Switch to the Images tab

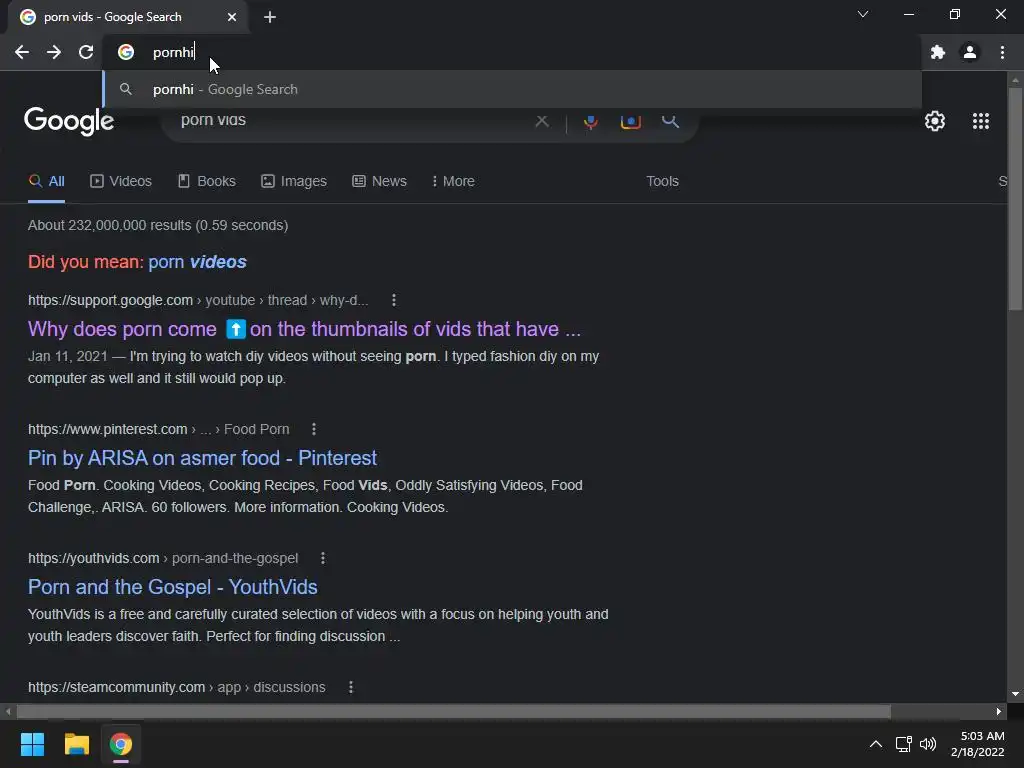pos(294,182)
